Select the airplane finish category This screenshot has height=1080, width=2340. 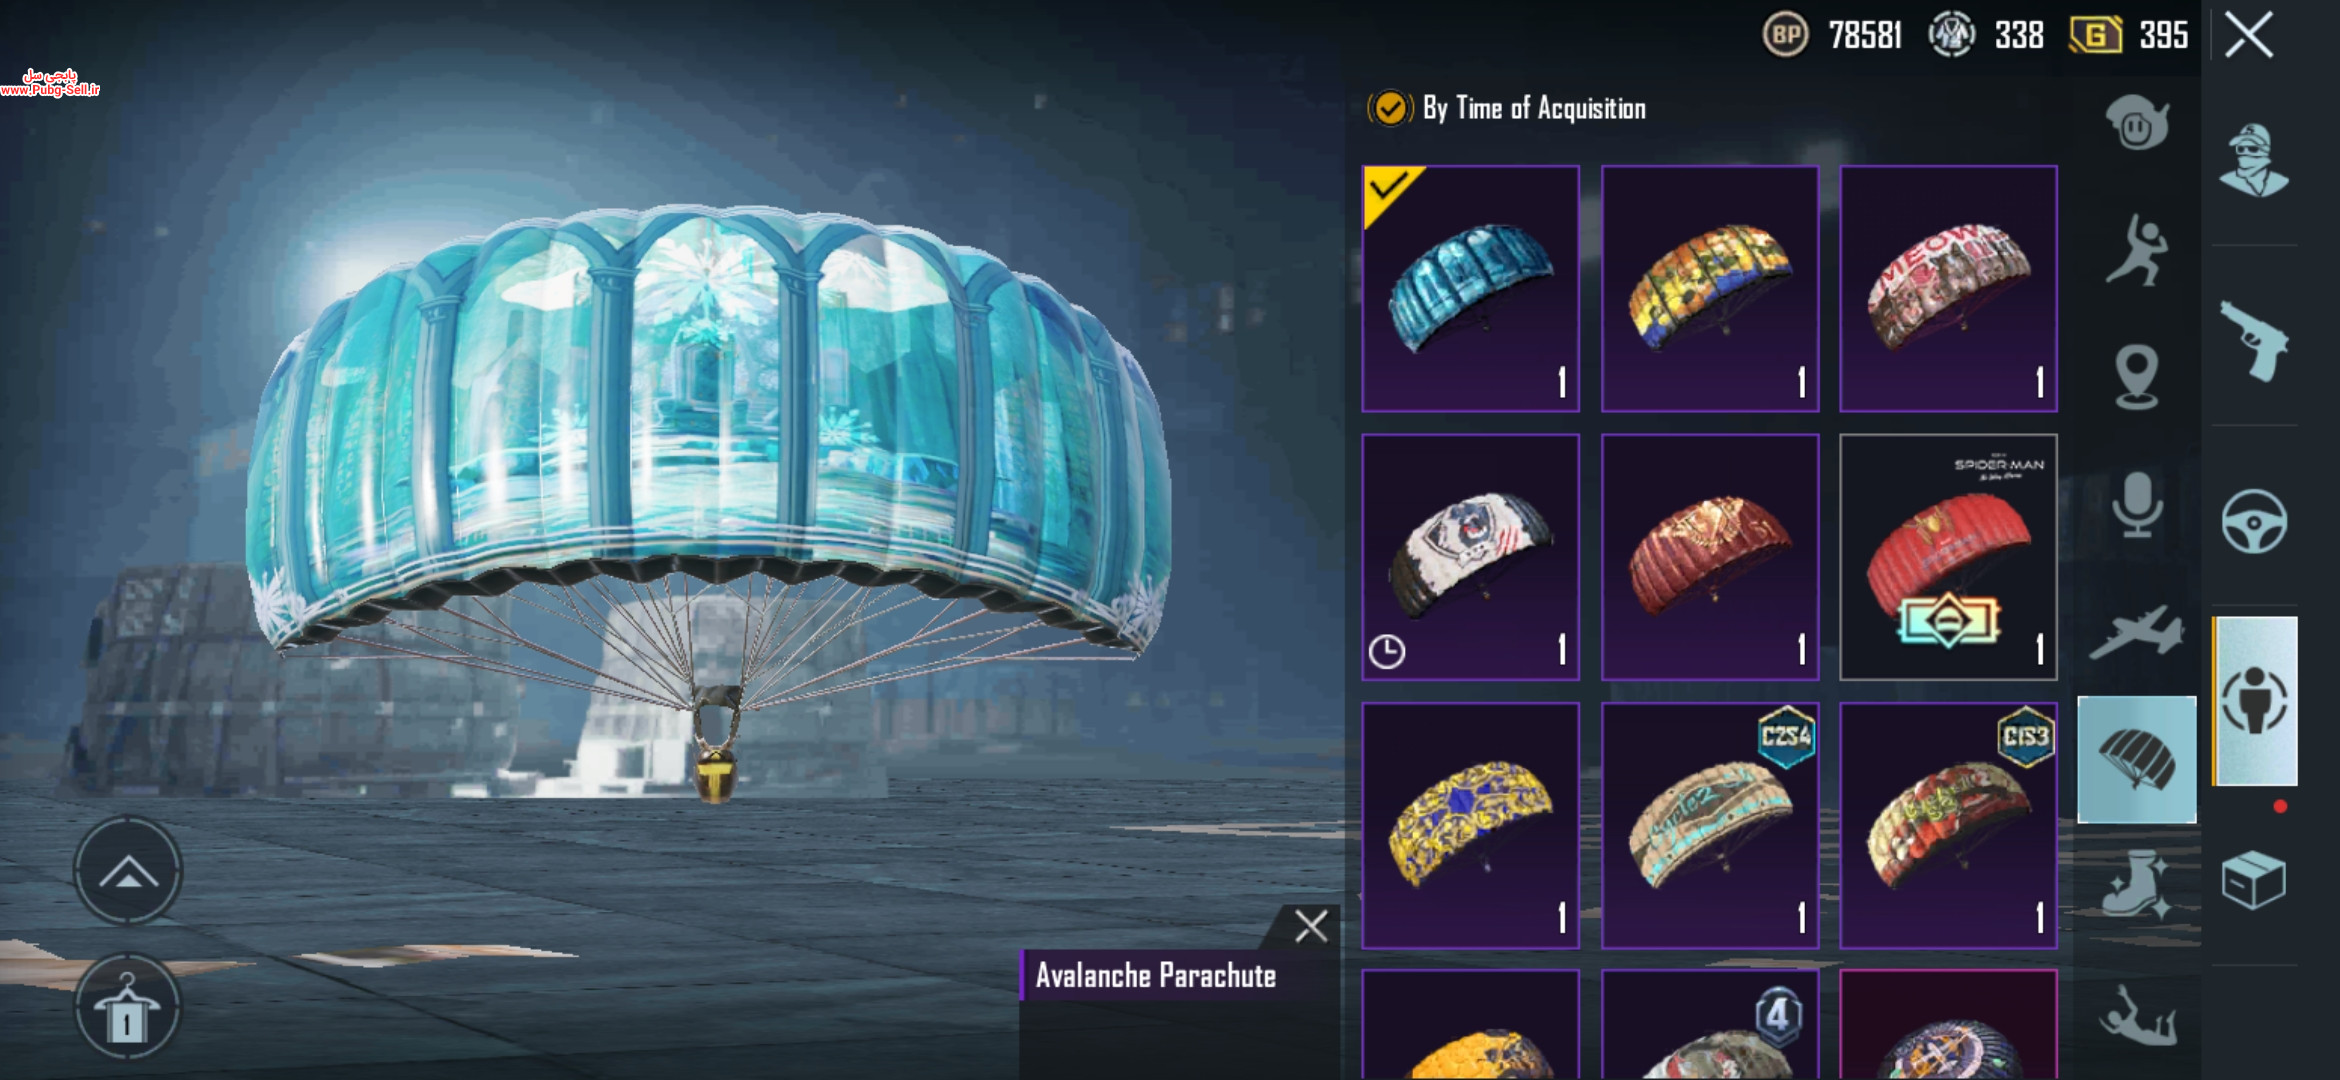[x=2137, y=632]
